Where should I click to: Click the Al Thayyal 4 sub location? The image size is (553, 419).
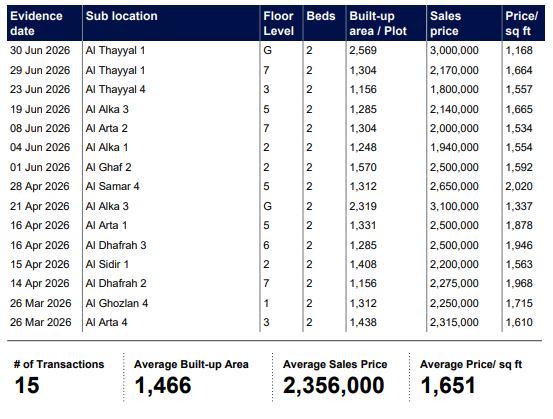[115, 89]
